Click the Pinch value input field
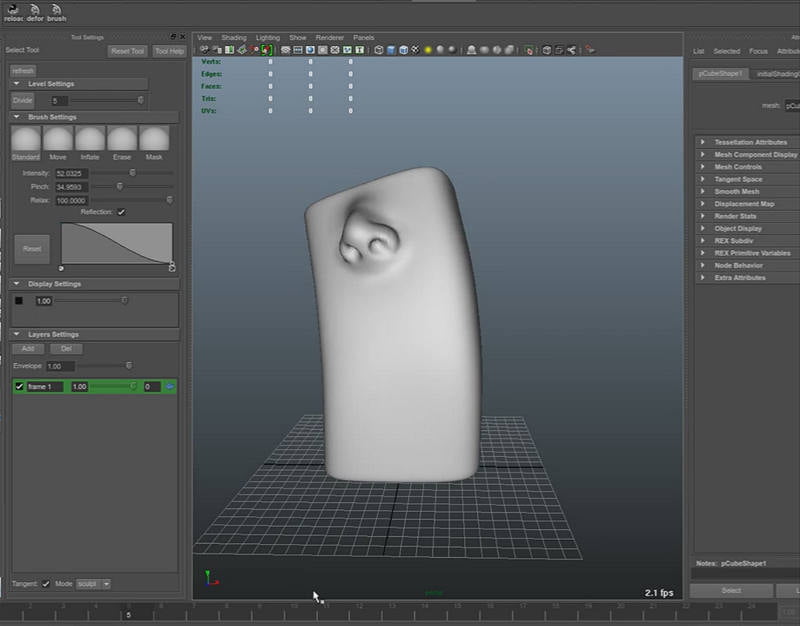The image size is (800, 626). (72, 187)
